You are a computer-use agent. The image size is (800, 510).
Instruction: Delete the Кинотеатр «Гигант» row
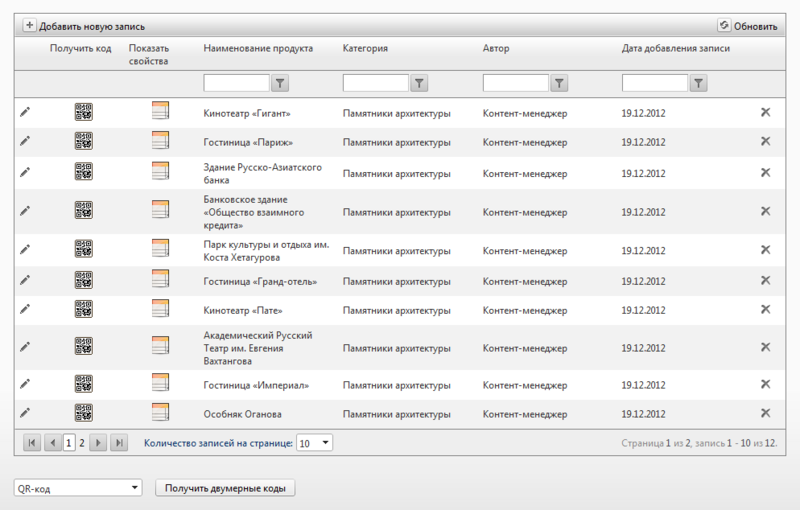[765, 112]
